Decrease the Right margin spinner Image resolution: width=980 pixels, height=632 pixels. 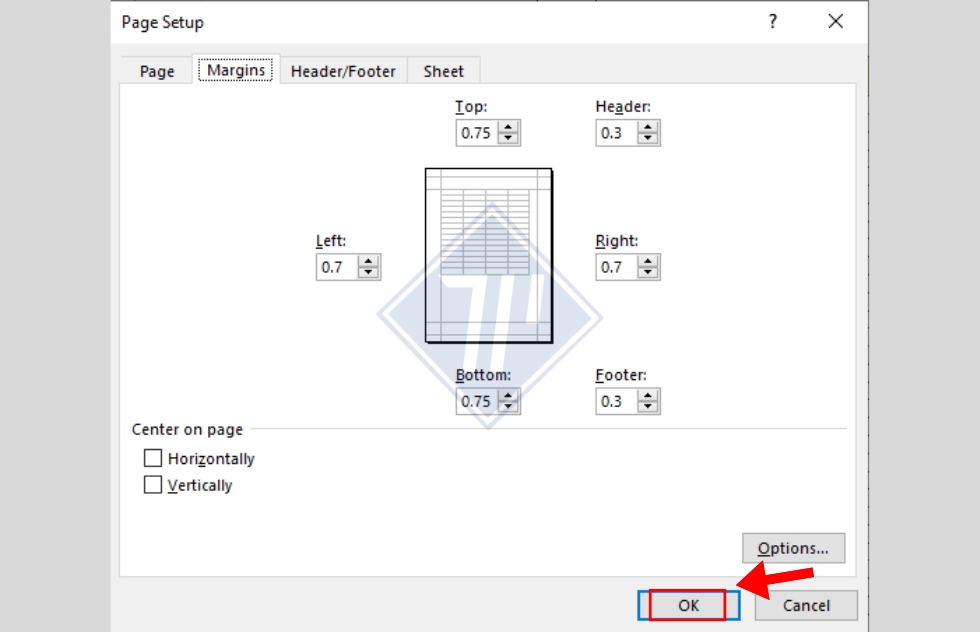click(645, 271)
